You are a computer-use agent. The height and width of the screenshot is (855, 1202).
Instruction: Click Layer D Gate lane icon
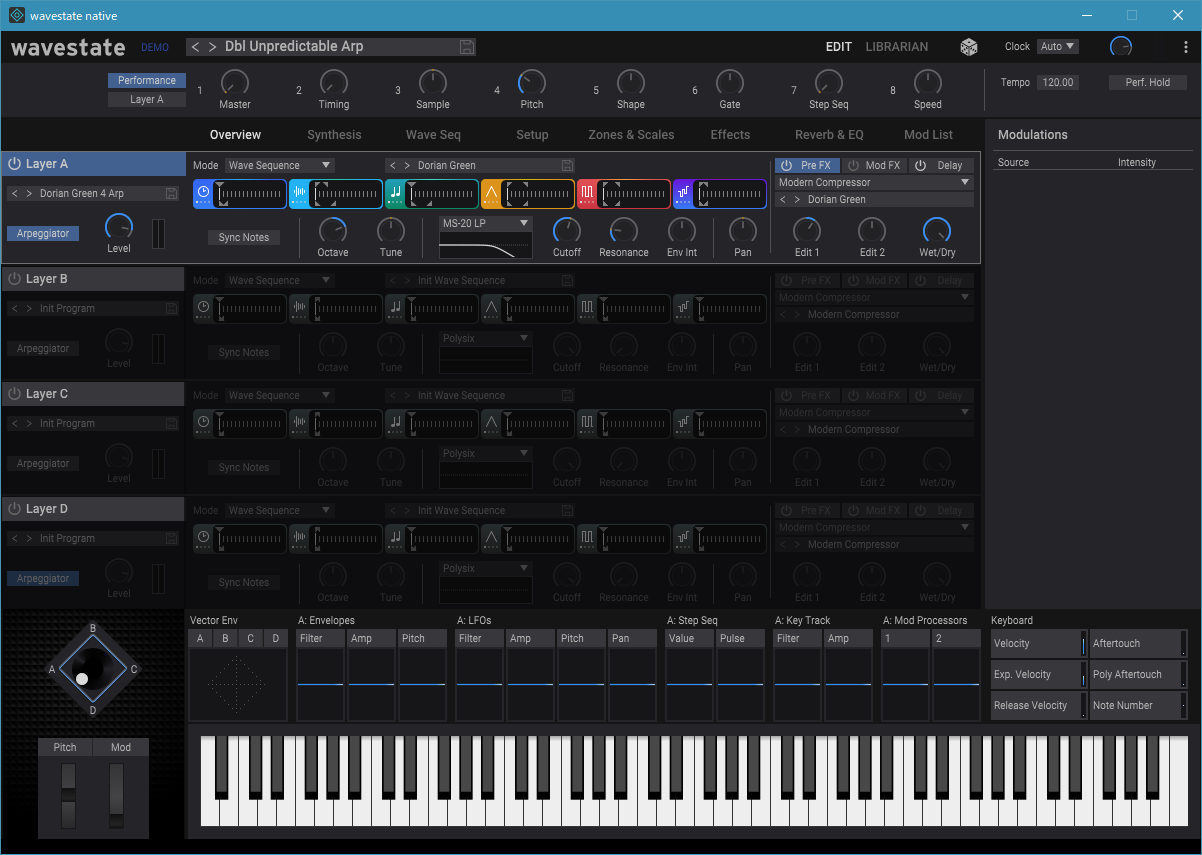[588, 539]
